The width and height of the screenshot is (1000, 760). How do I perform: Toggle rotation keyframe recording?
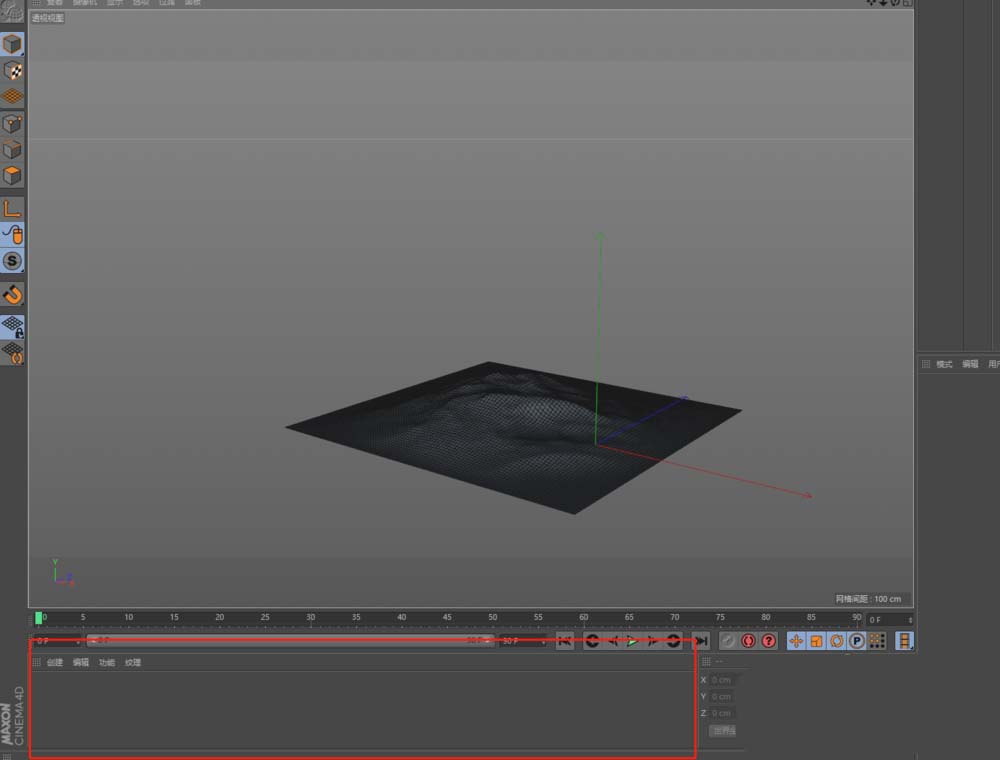(837, 641)
